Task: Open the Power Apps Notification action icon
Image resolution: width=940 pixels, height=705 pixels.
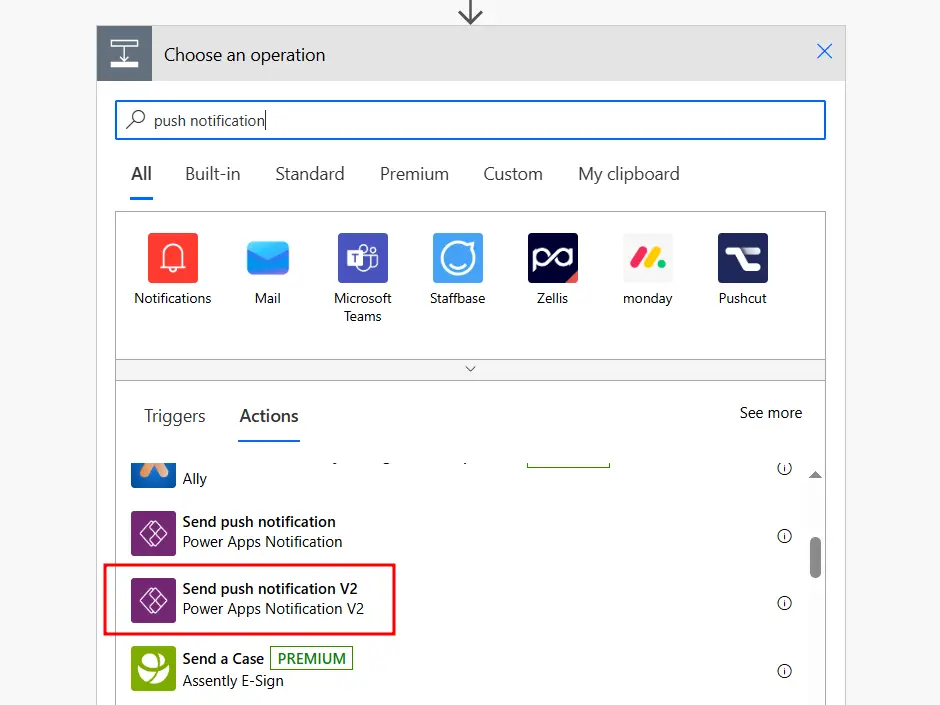Action: point(153,533)
